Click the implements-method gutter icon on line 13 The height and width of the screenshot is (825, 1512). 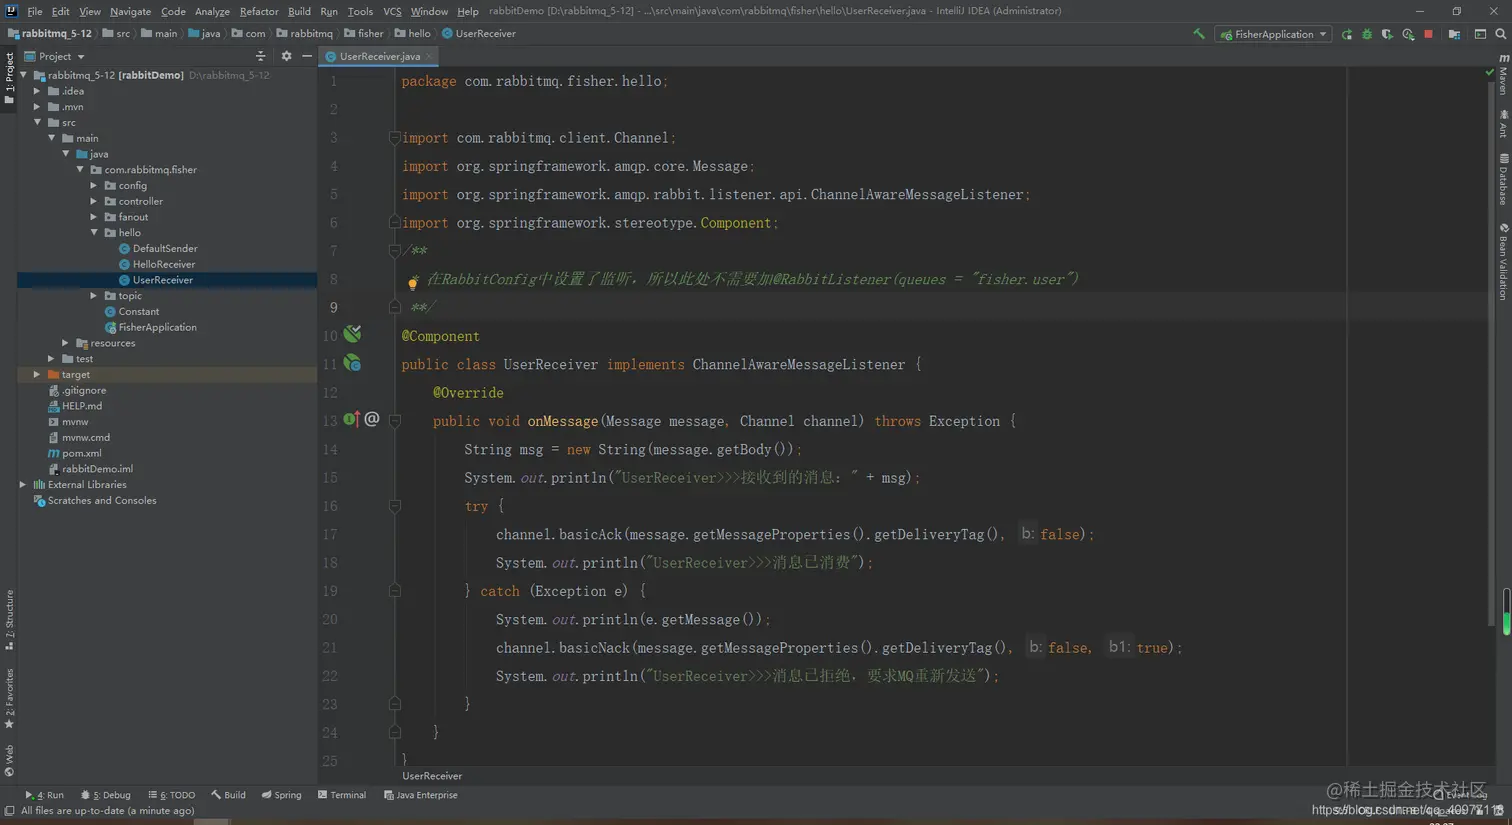(351, 420)
